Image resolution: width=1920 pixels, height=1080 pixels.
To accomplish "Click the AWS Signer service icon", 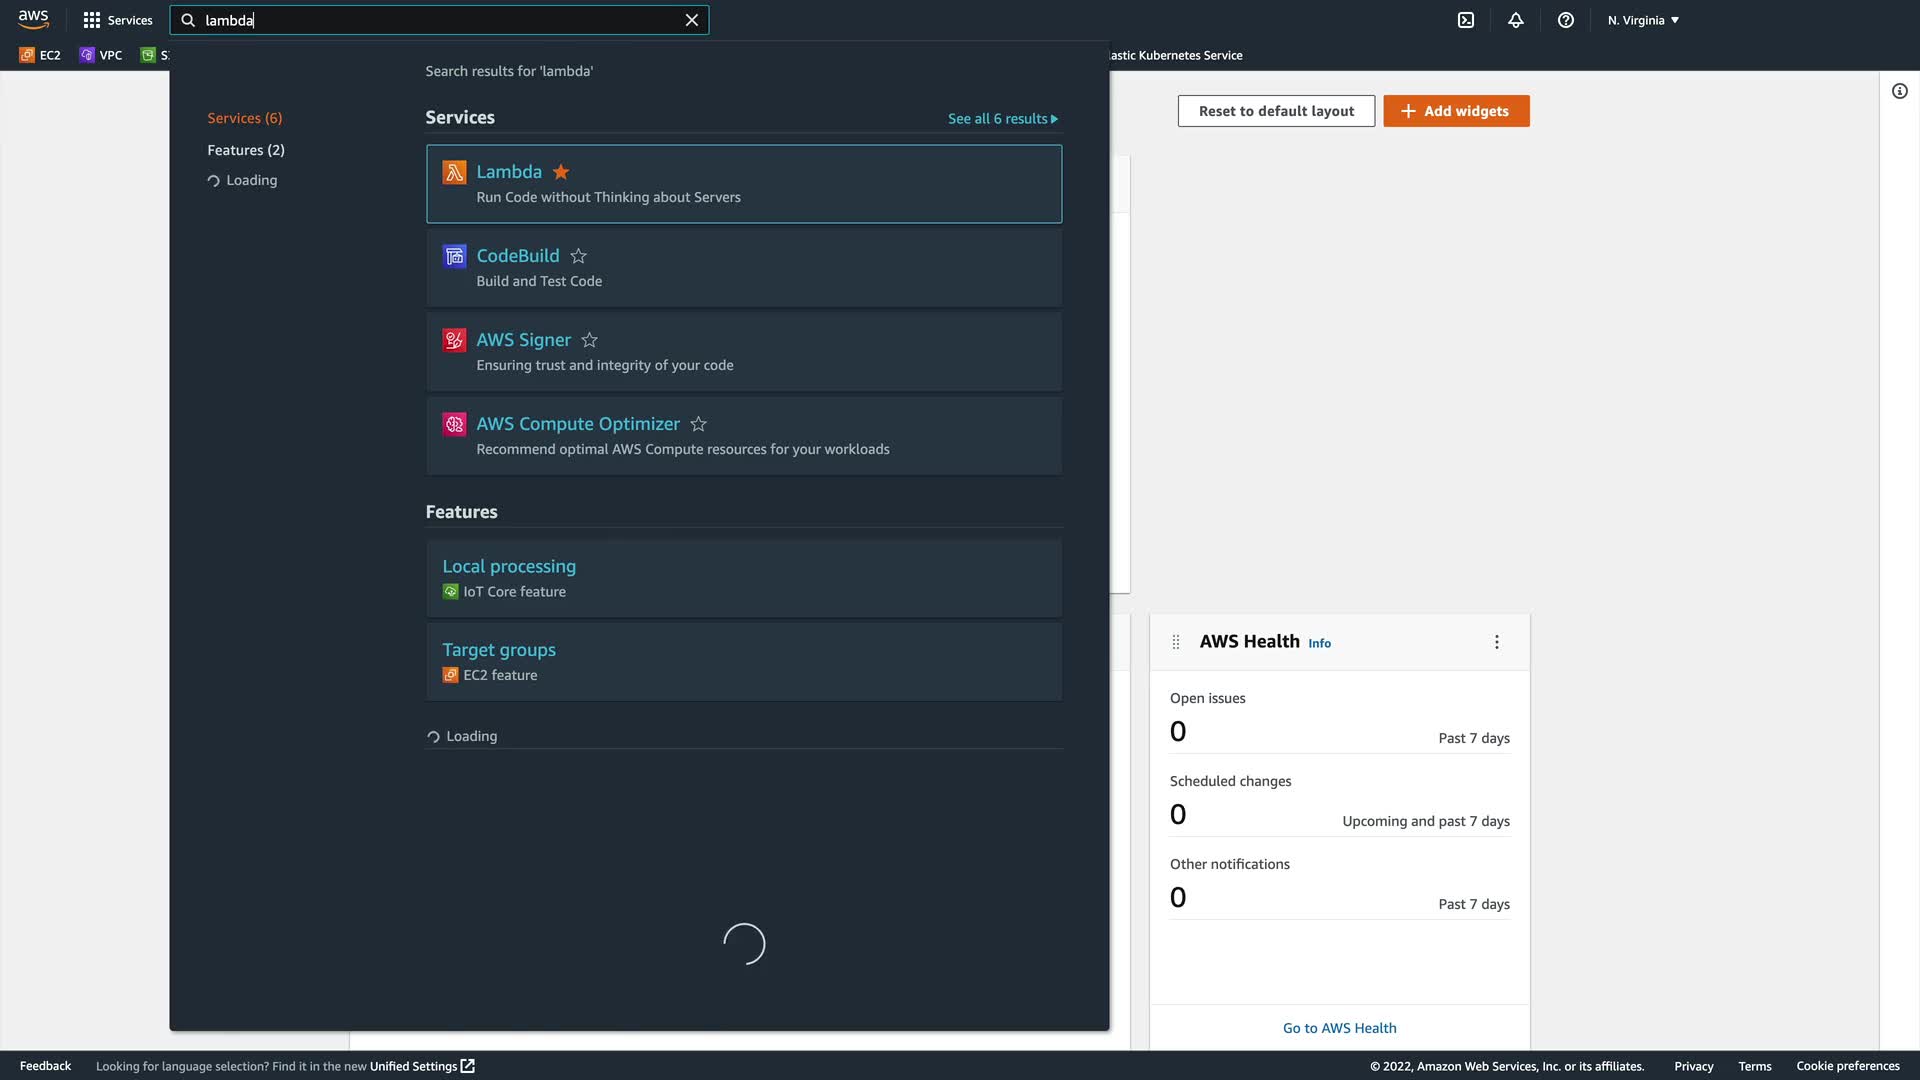I will (454, 340).
